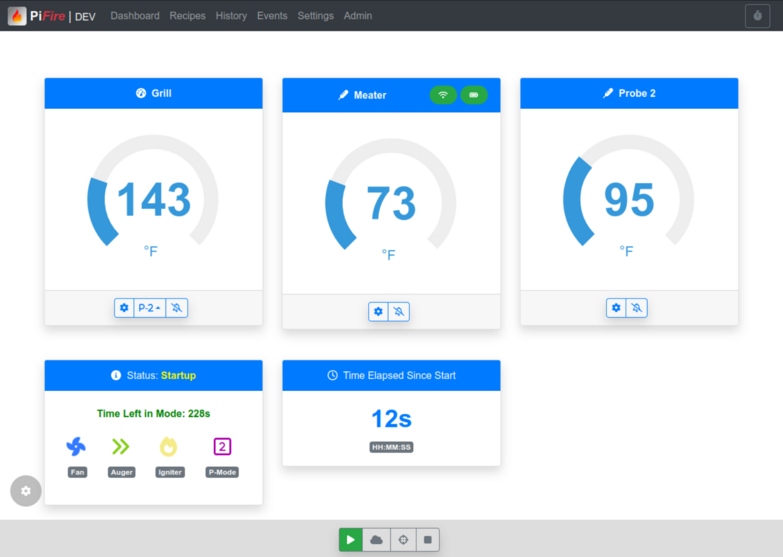Open Meater probe settings gear

[378, 312]
